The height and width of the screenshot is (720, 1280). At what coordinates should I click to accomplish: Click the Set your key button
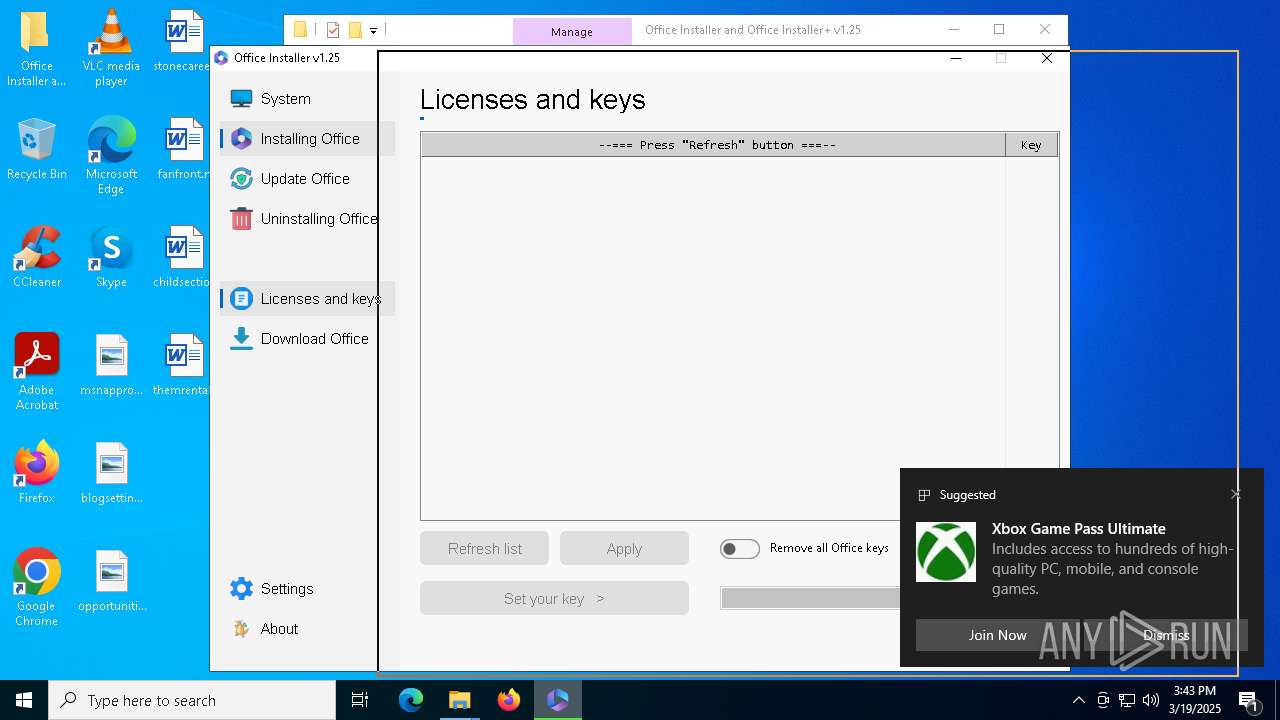(554, 598)
